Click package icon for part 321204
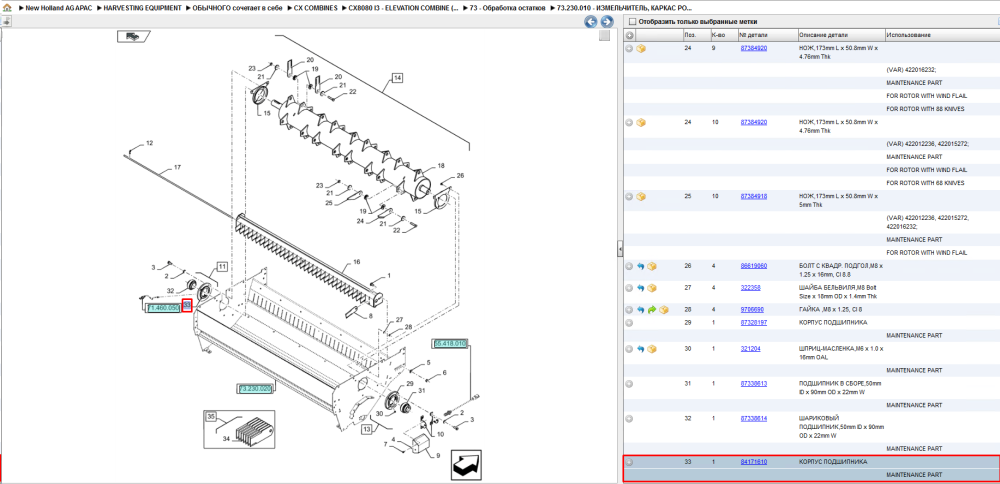 [651, 349]
